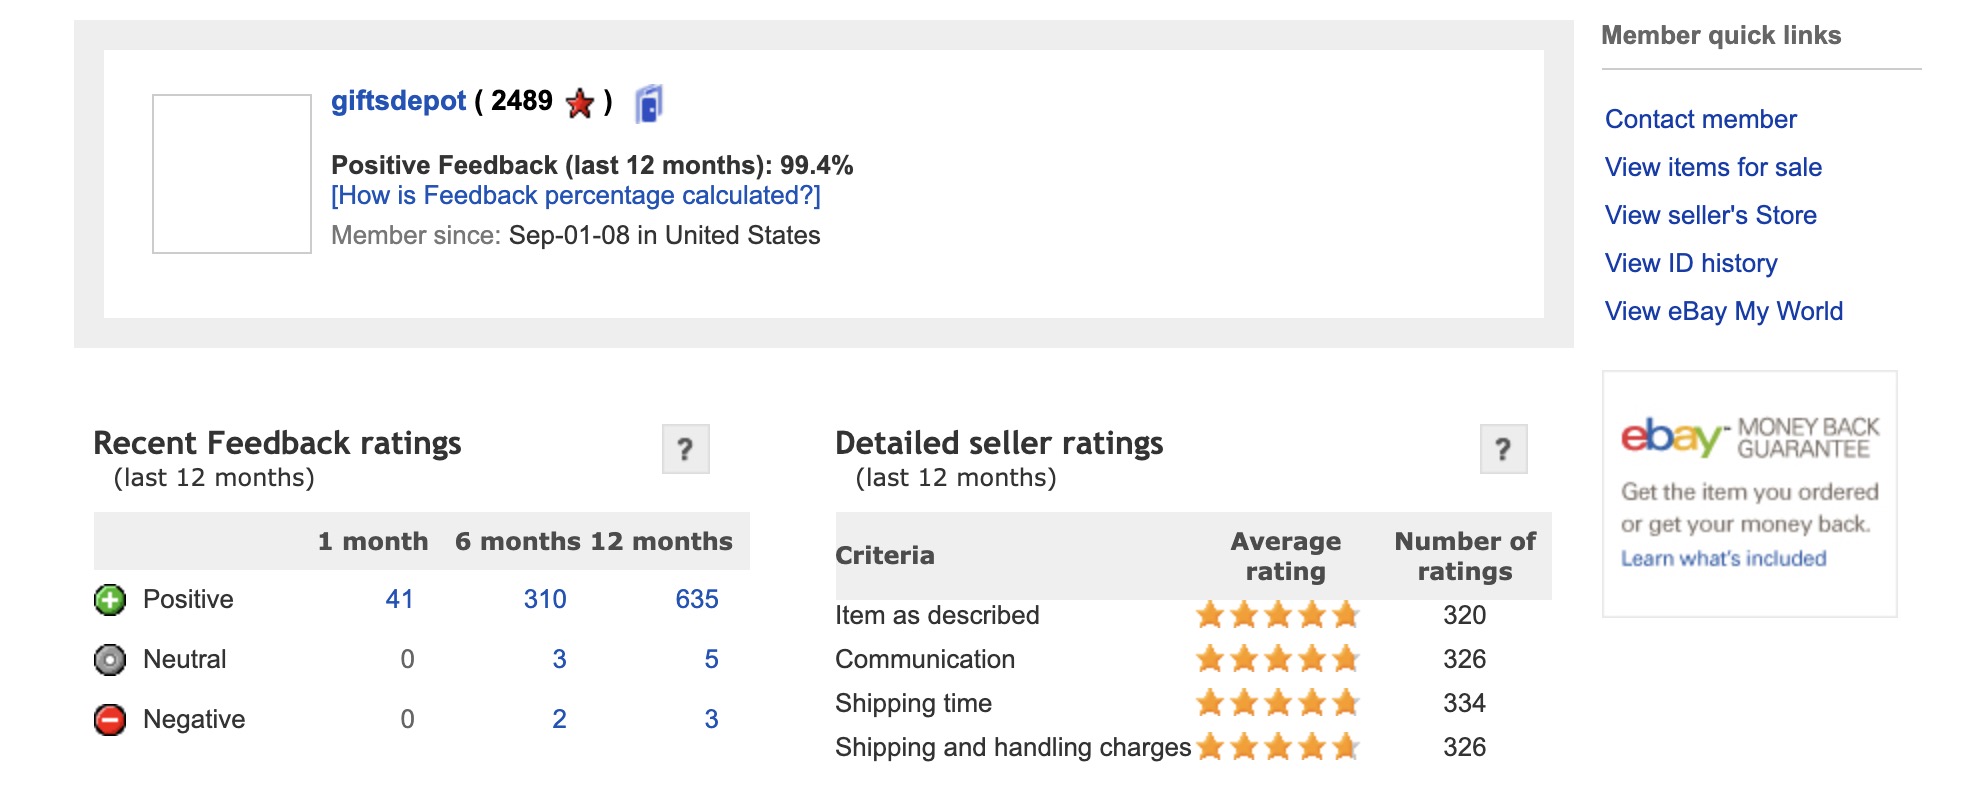Click the blue store door icon

pos(649,104)
